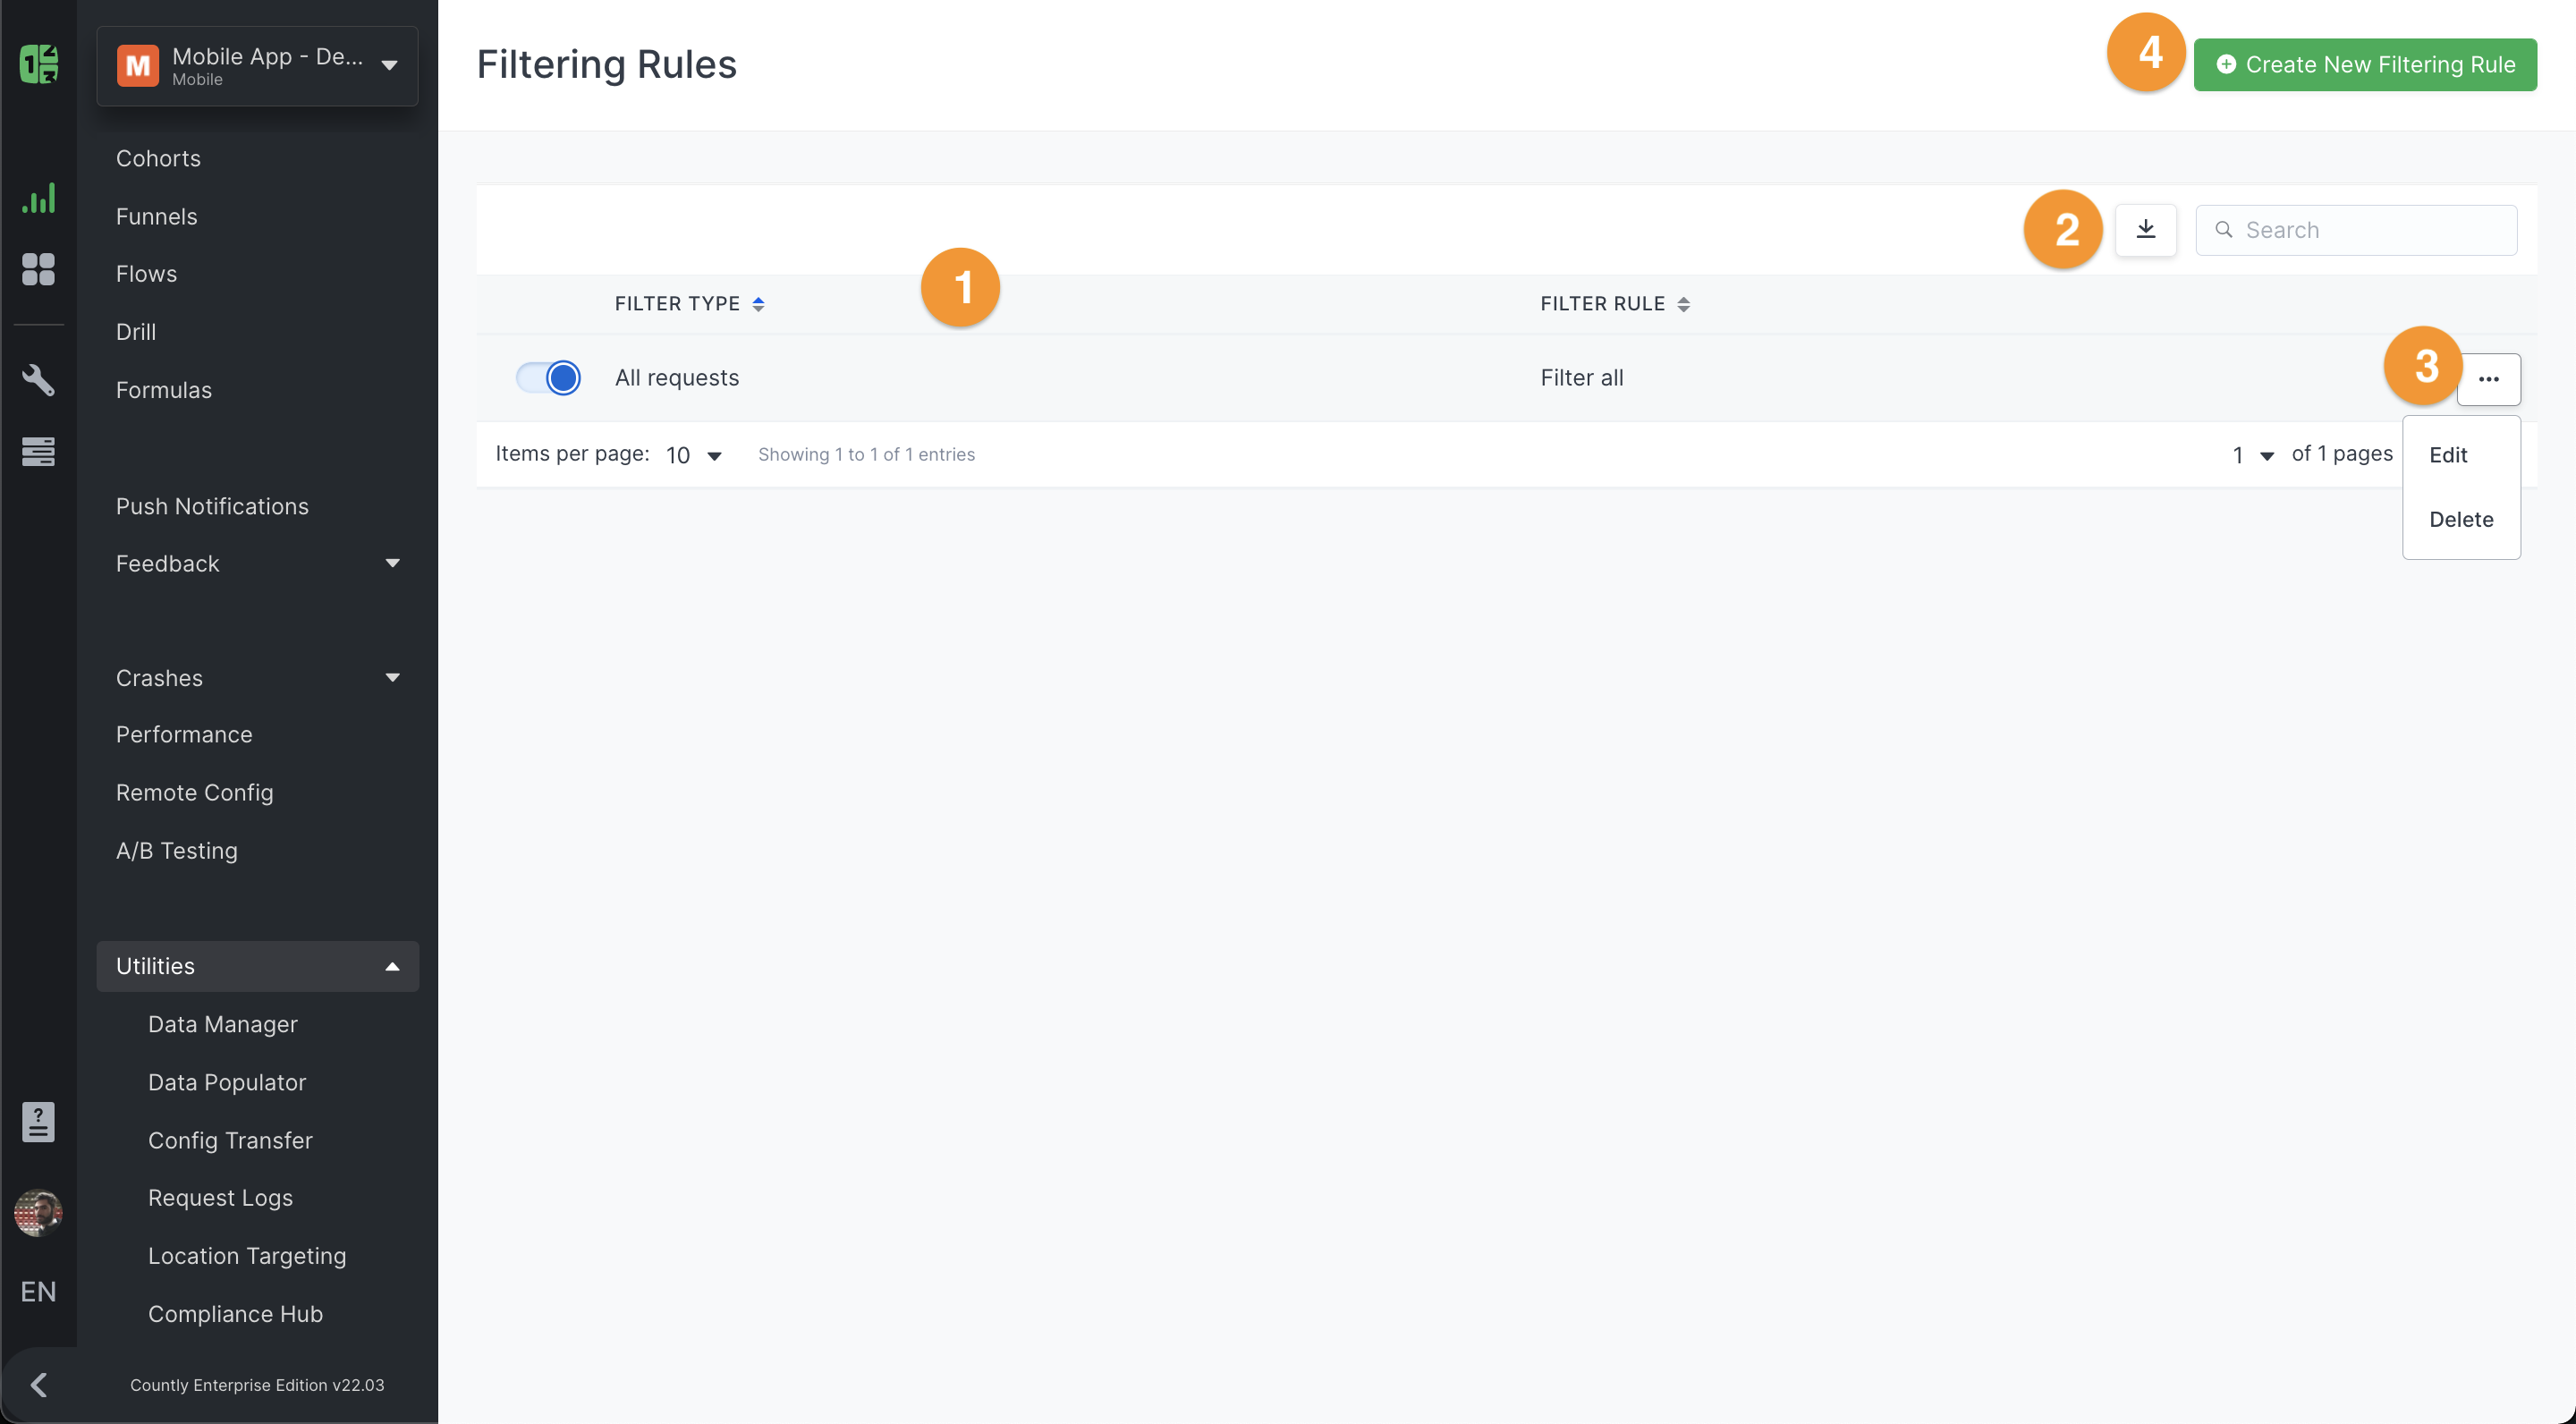Viewport: 2576px width, 1424px height.
Task: Open the analytics bar chart icon
Action: click(x=38, y=198)
